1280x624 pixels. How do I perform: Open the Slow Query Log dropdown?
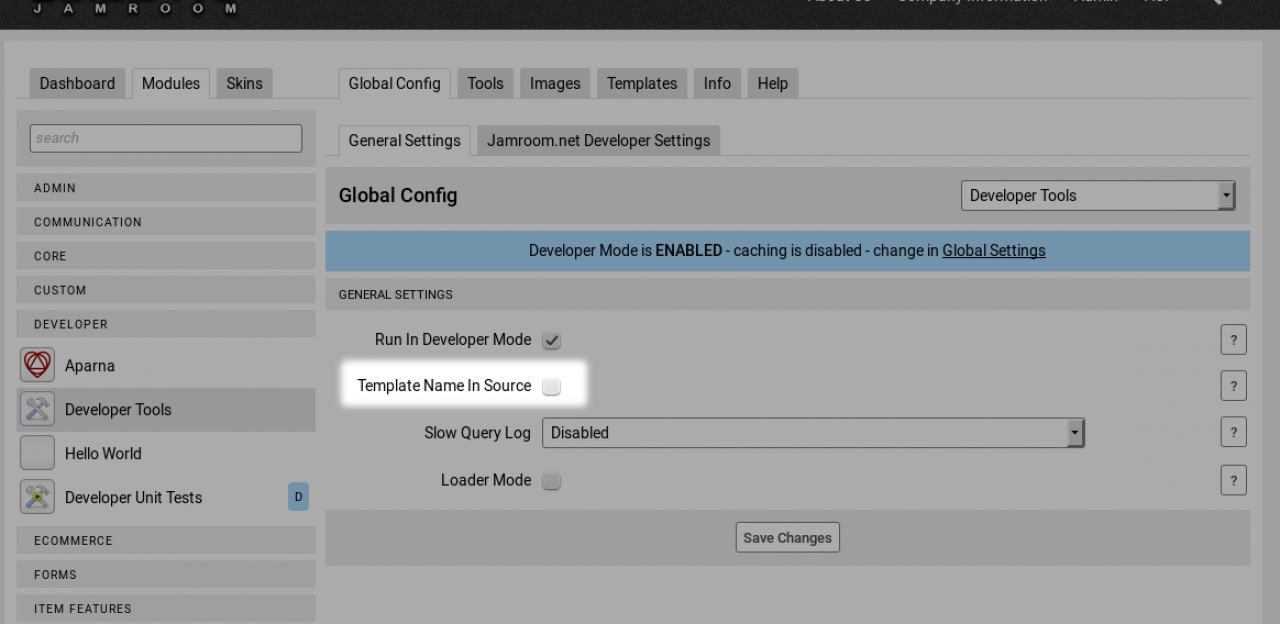pyautogui.click(x=812, y=433)
